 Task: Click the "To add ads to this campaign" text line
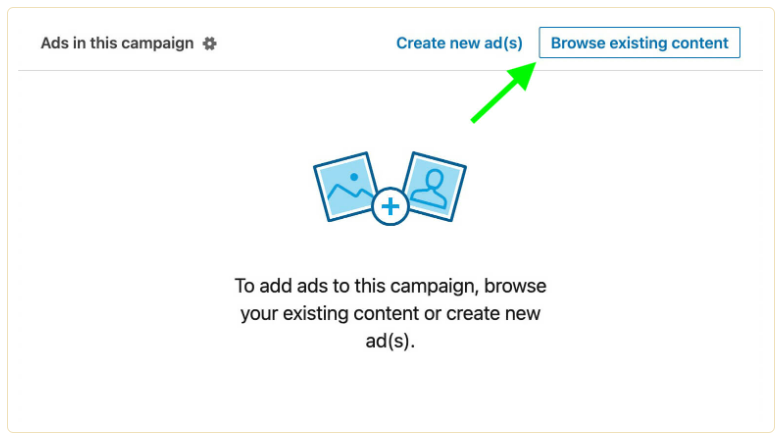[x=390, y=286]
